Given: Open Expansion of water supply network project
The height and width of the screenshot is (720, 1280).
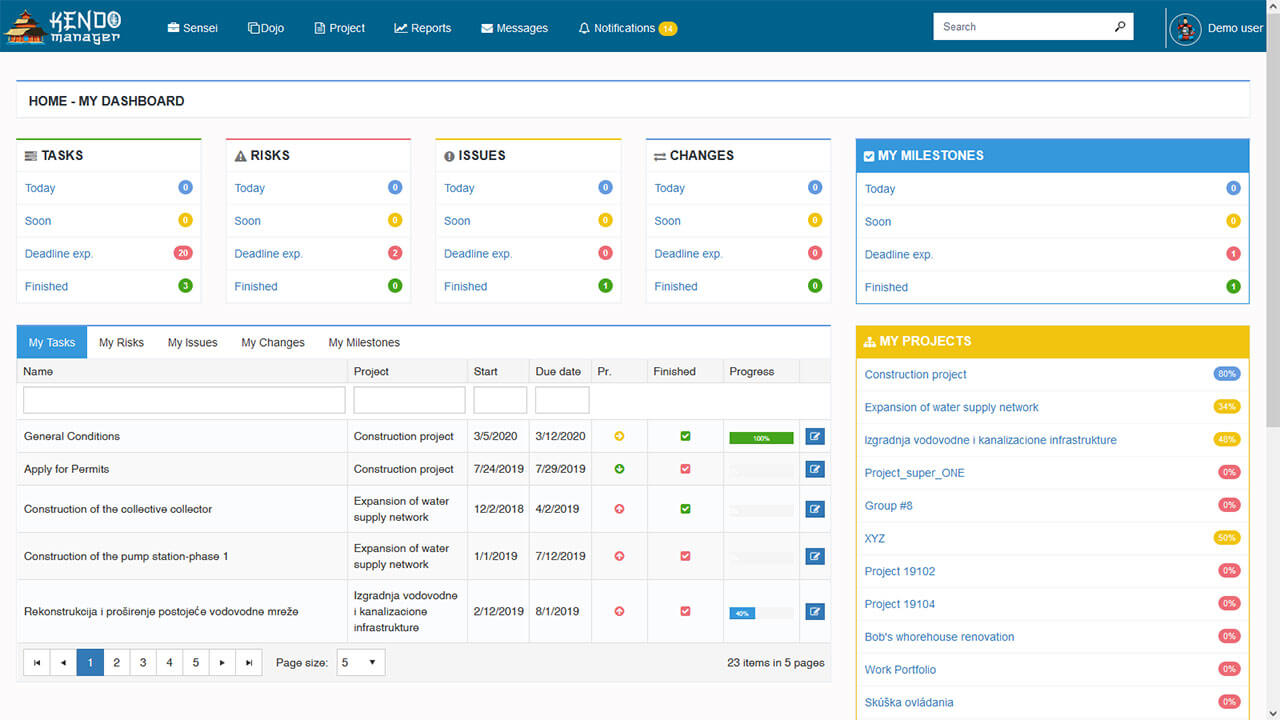Looking at the screenshot, I should point(952,408).
